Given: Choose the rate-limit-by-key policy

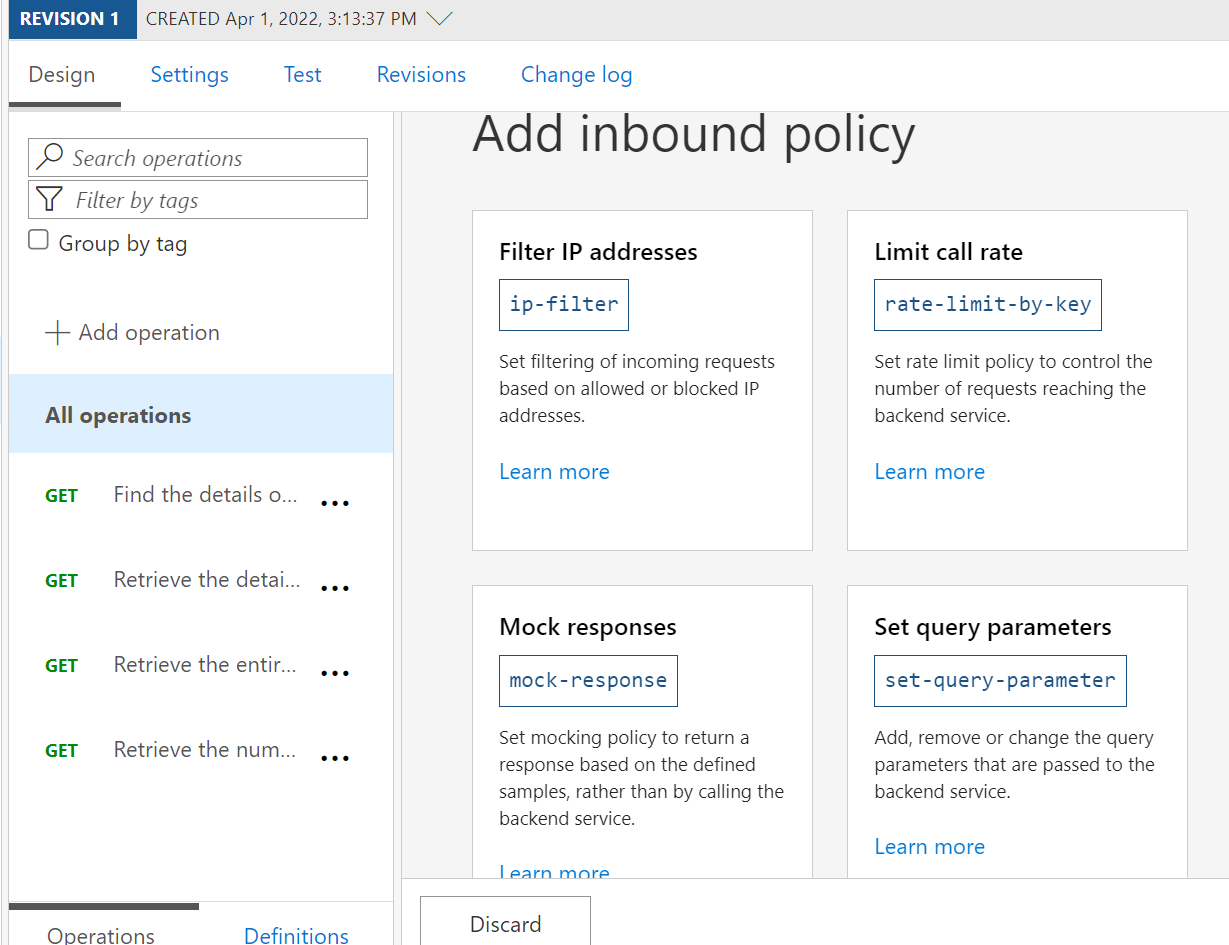Looking at the screenshot, I should (988, 304).
